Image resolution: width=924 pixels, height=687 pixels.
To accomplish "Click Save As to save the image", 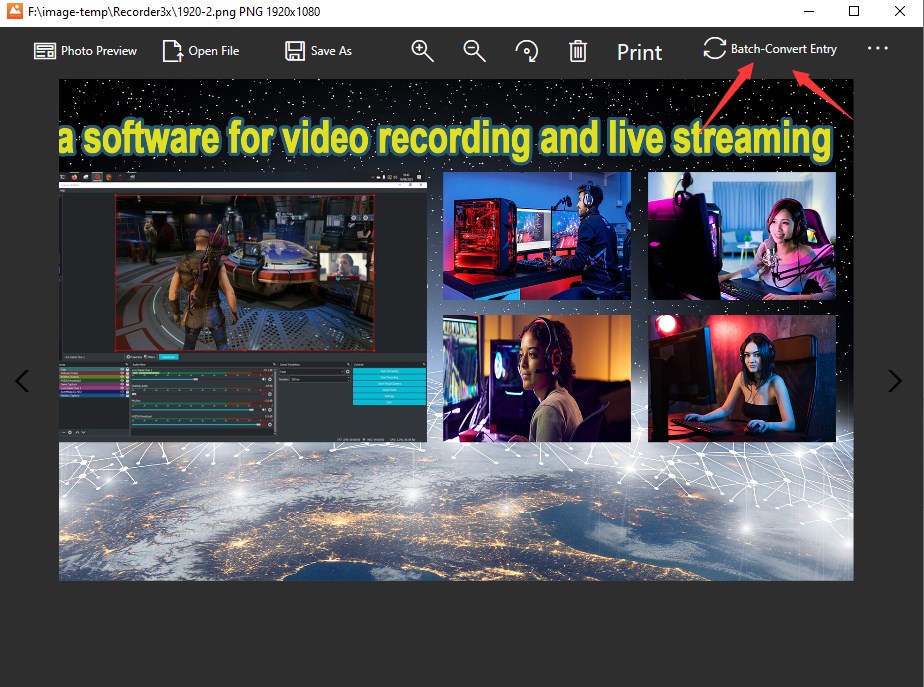I will click(x=318, y=51).
